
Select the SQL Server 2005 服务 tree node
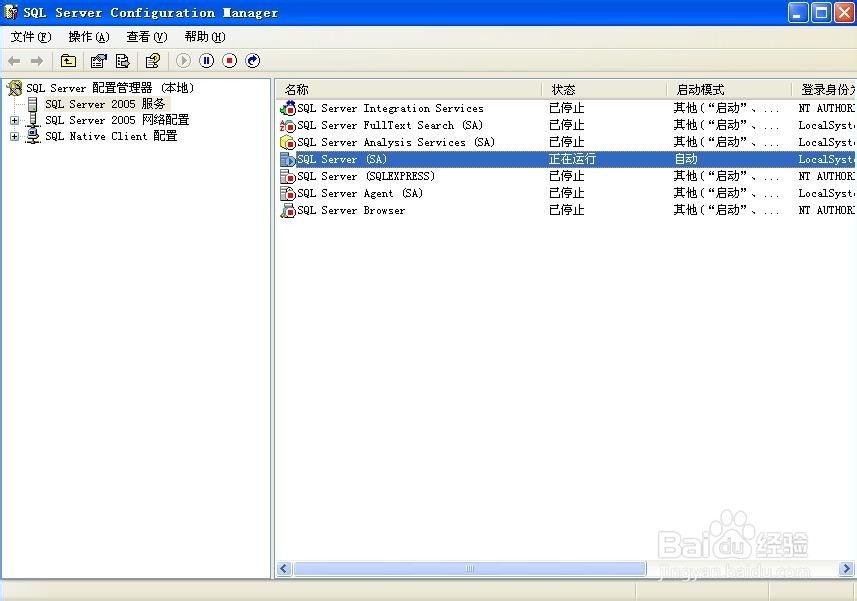pyautogui.click(x=105, y=104)
